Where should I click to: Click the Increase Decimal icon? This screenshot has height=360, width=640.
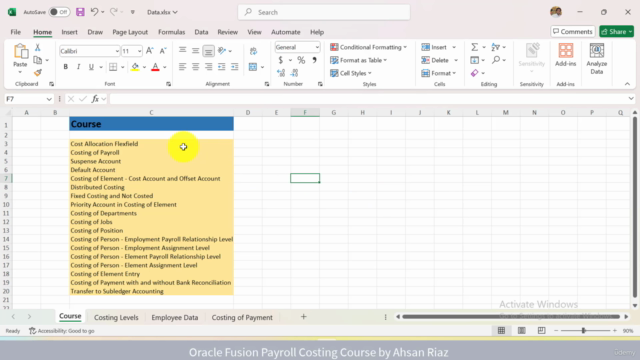pos(281,73)
